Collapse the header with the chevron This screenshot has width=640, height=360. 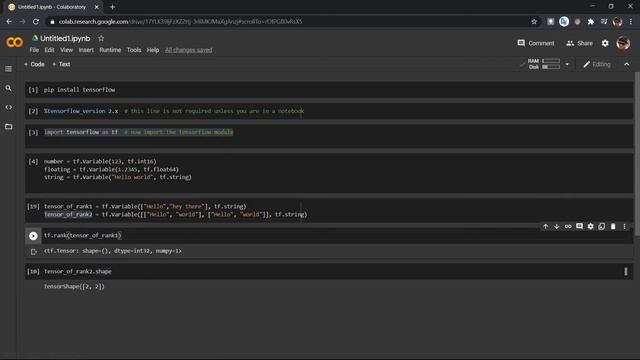click(627, 64)
